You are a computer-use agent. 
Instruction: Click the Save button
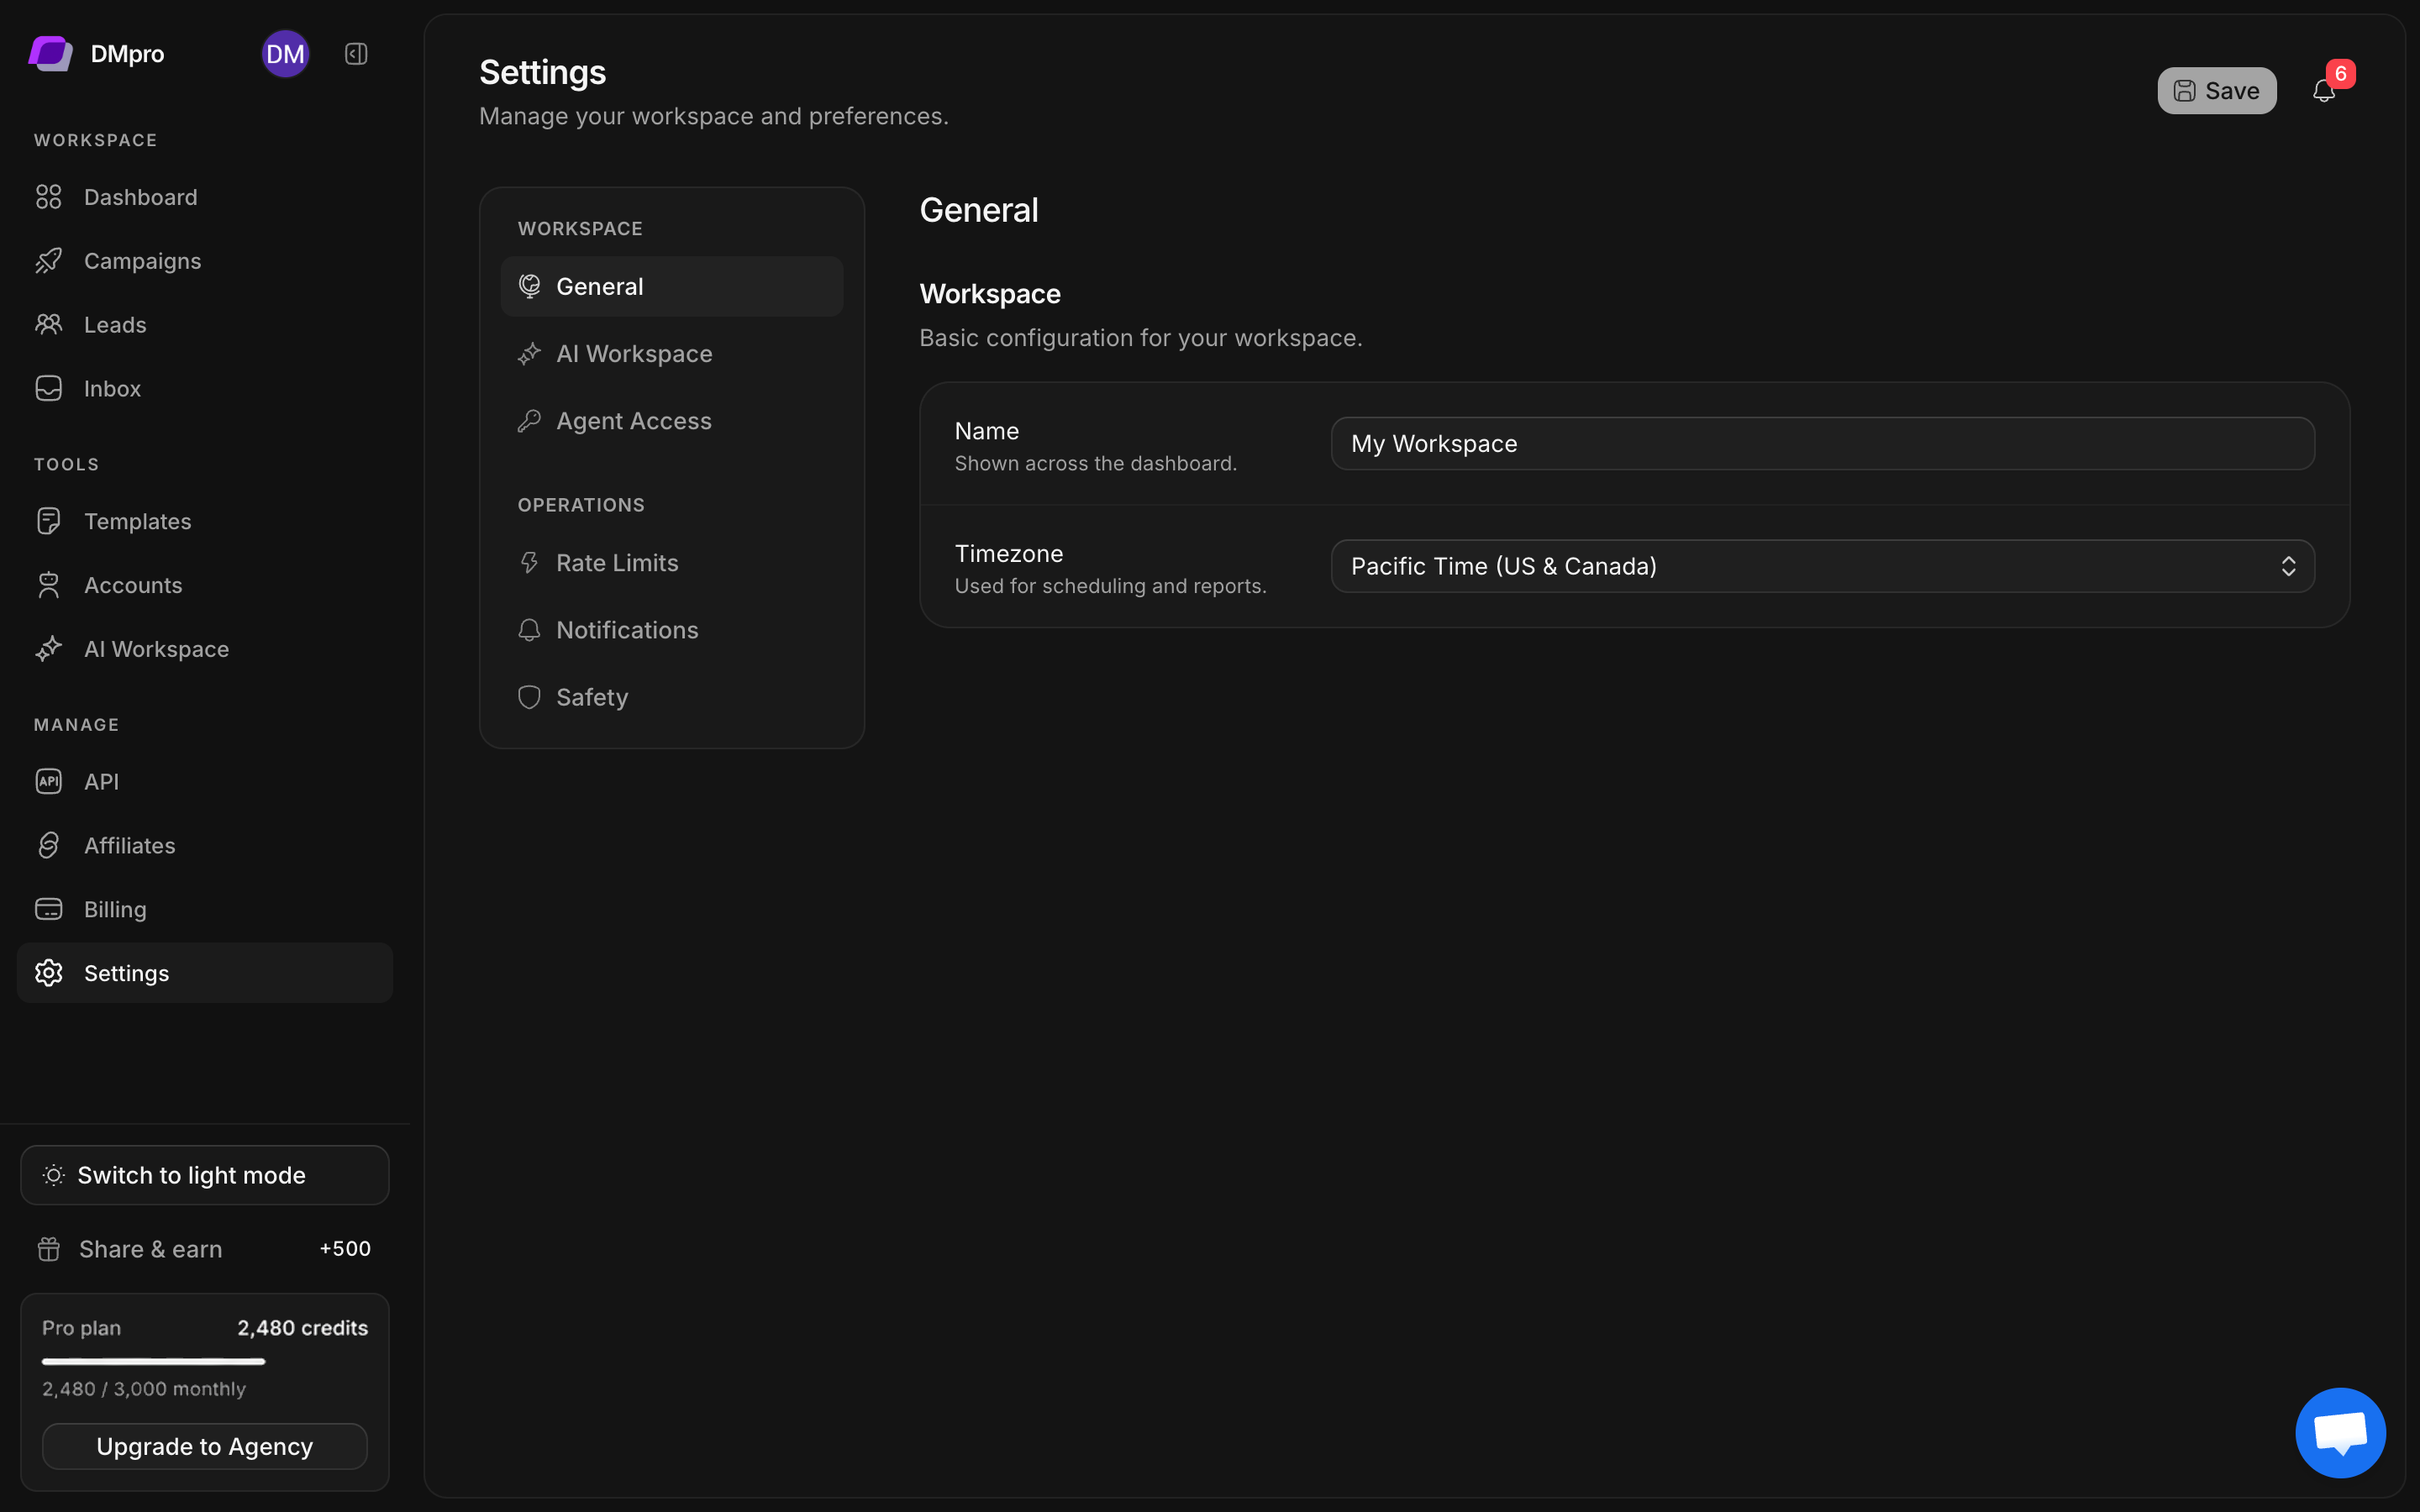point(2217,90)
